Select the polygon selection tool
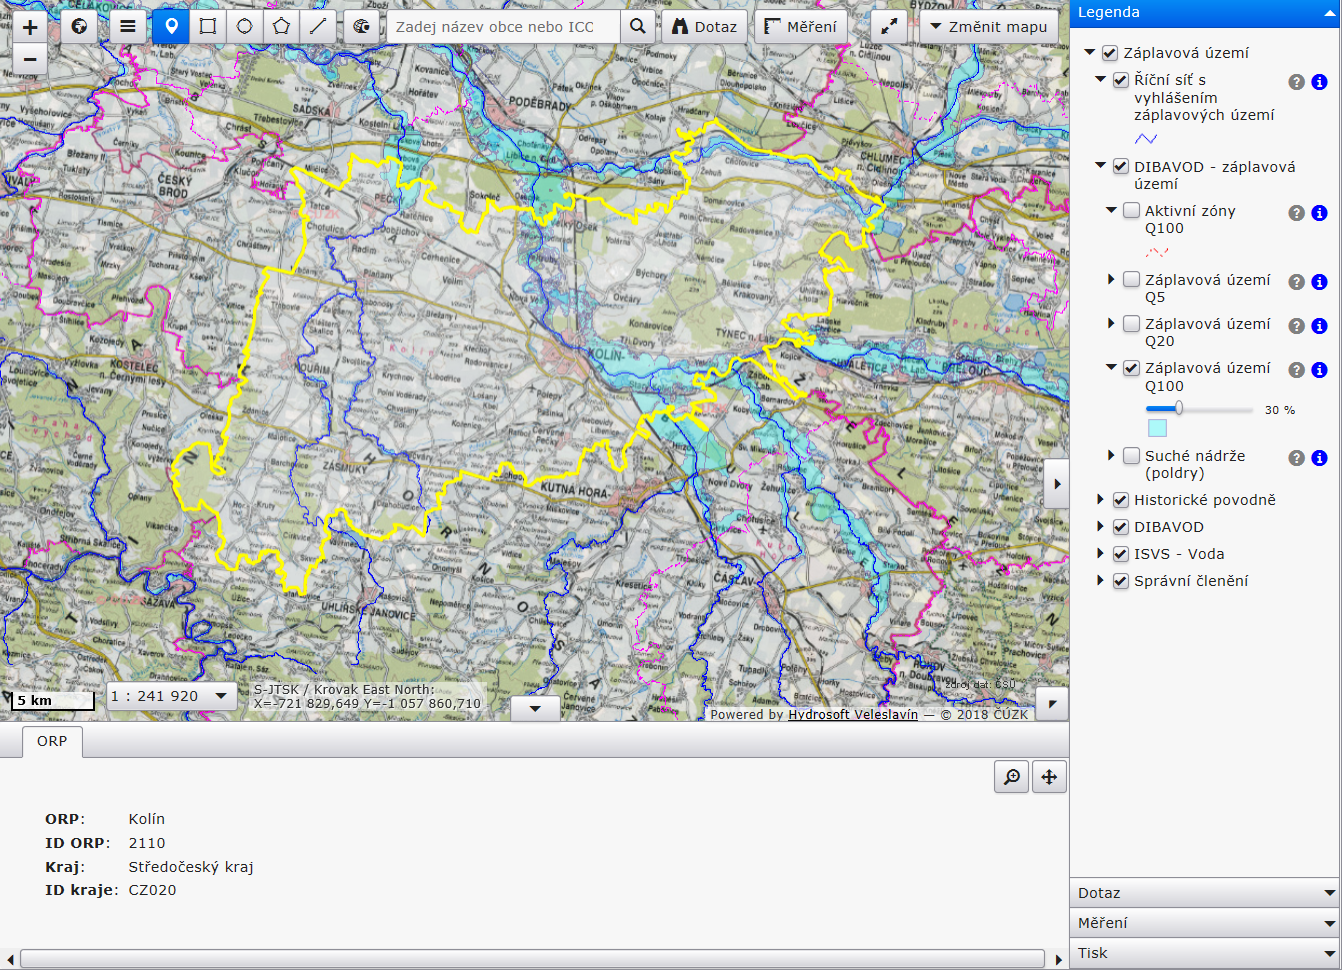The width and height of the screenshot is (1342, 970). pos(281,27)
